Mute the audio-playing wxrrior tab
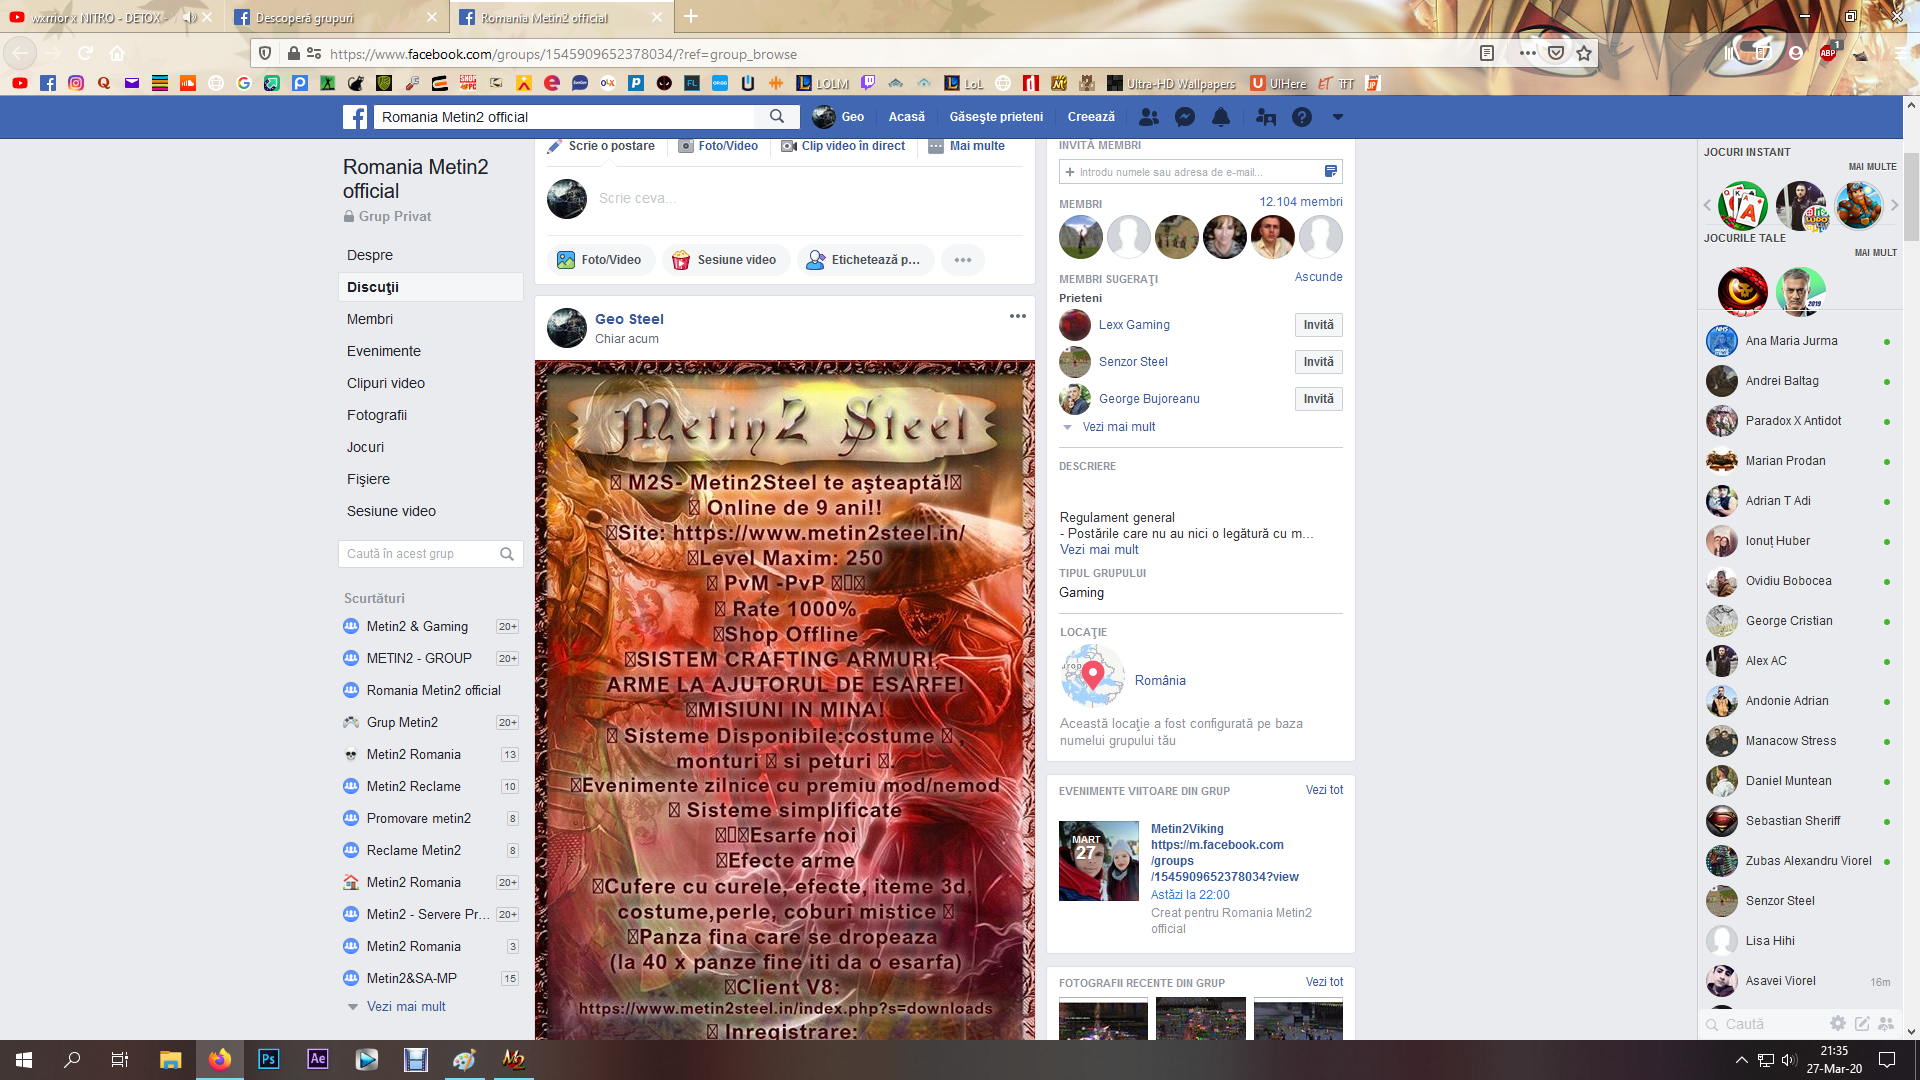The height and width of the screenshot is (1080, 1920). [x=189, y=18]
